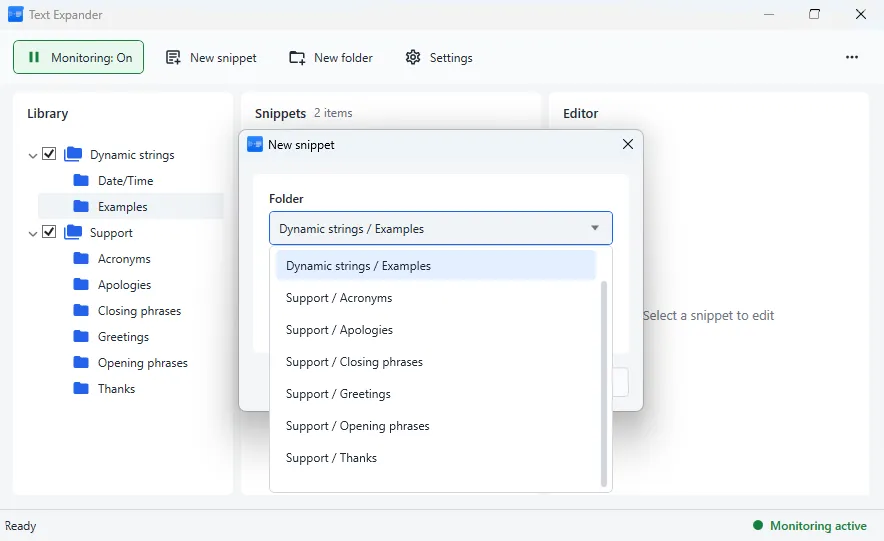The width and height of the screenshot is (884, 541).
Task: Click the dropdown list vertical scrollbar
Action: point(604,383)
